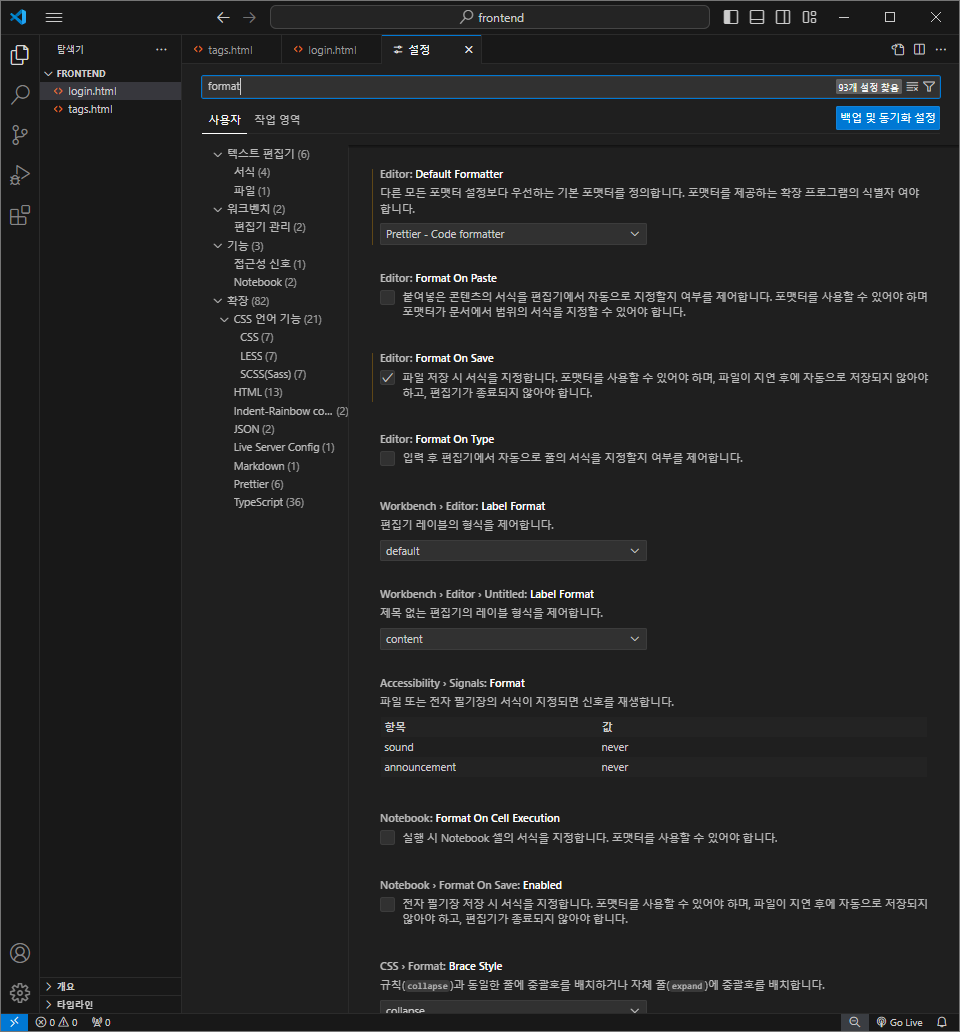This screenshot has height=1032, width=960.
Task: Split the editor to the right
Action: (x=919, y=49)
